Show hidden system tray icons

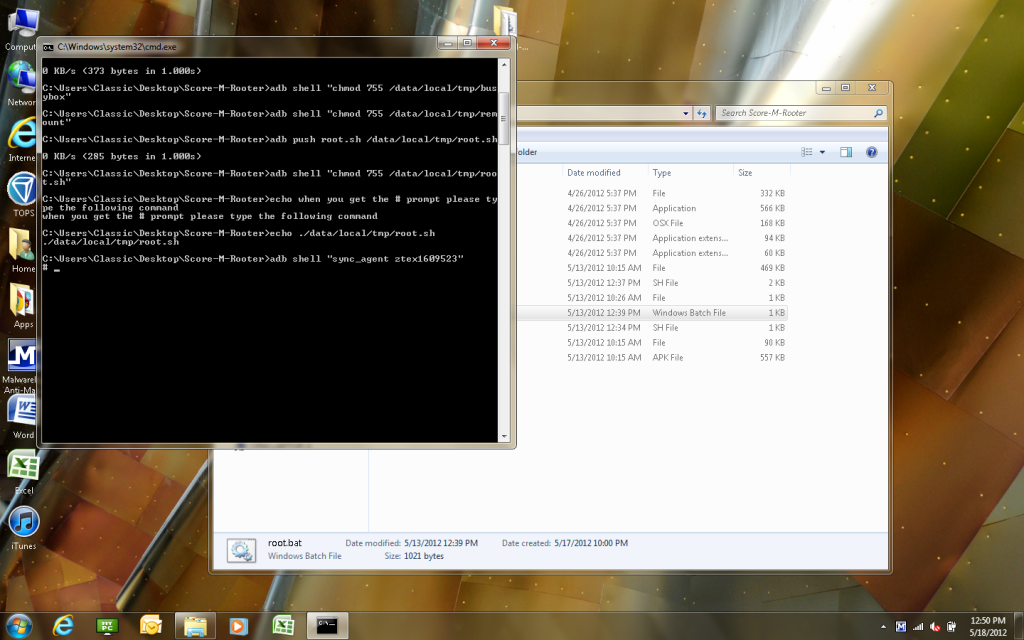883,626
